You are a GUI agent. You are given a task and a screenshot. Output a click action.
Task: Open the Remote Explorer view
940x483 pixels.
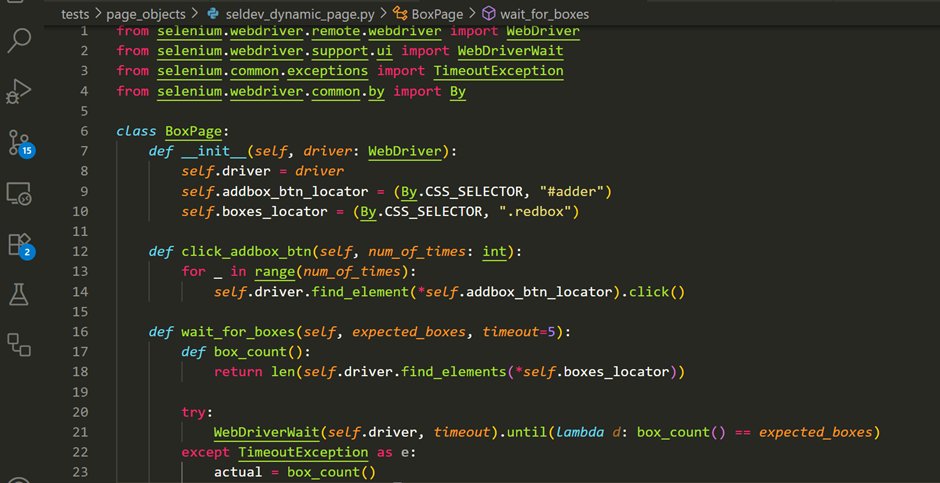pos(19,194)
